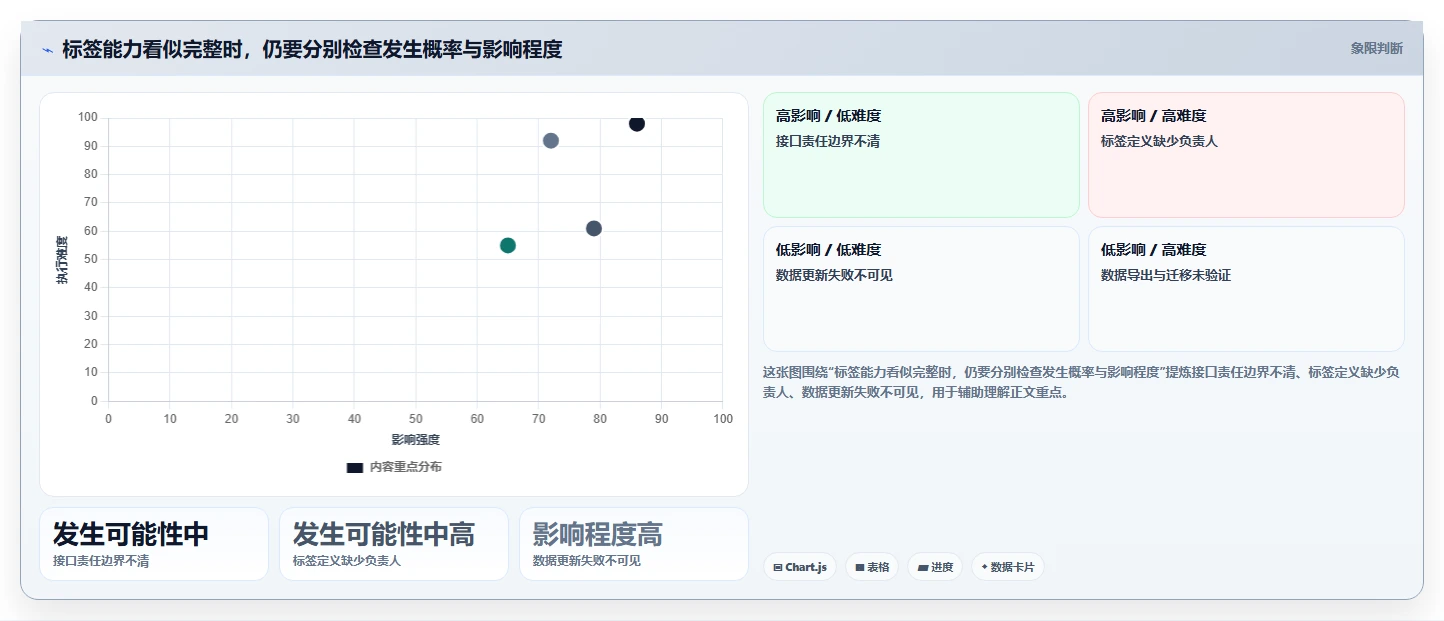The image size is (1444, 621).
Task: Open the 低影响 / 高难度 quadrant card
Action: point(1246,289)
